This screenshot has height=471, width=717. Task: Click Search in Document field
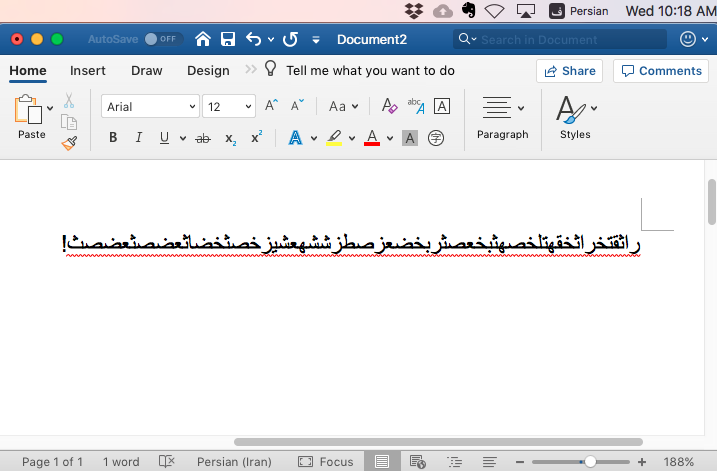(x=560, y=39)
